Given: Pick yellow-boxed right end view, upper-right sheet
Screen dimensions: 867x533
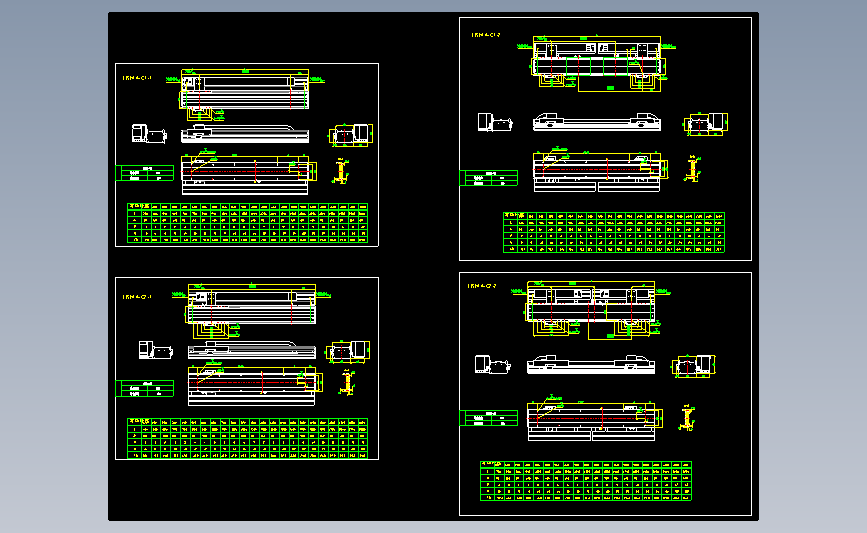Looking at the screenshot, I should [x=706, y=124].
